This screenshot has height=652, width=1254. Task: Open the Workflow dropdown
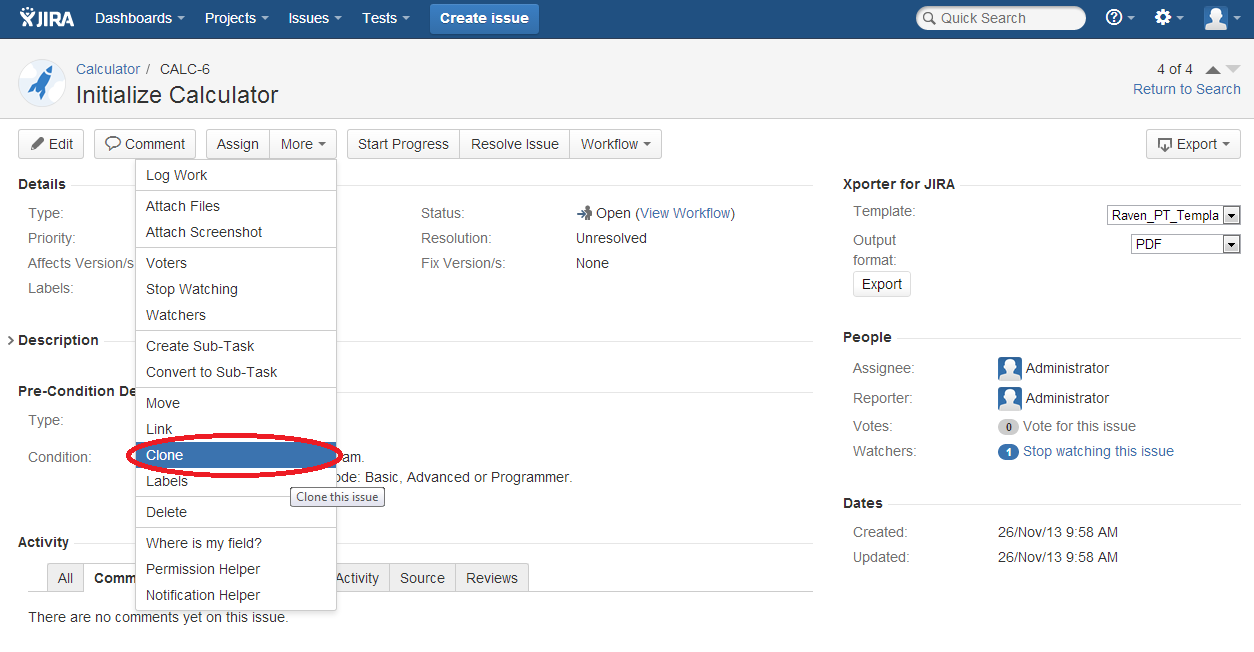coord(616,144)
